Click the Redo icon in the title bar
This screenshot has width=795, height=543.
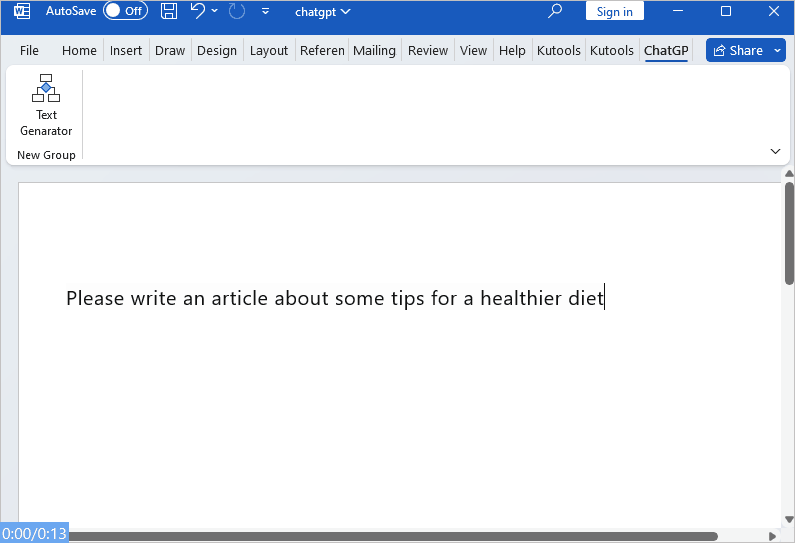pos(237,12)
